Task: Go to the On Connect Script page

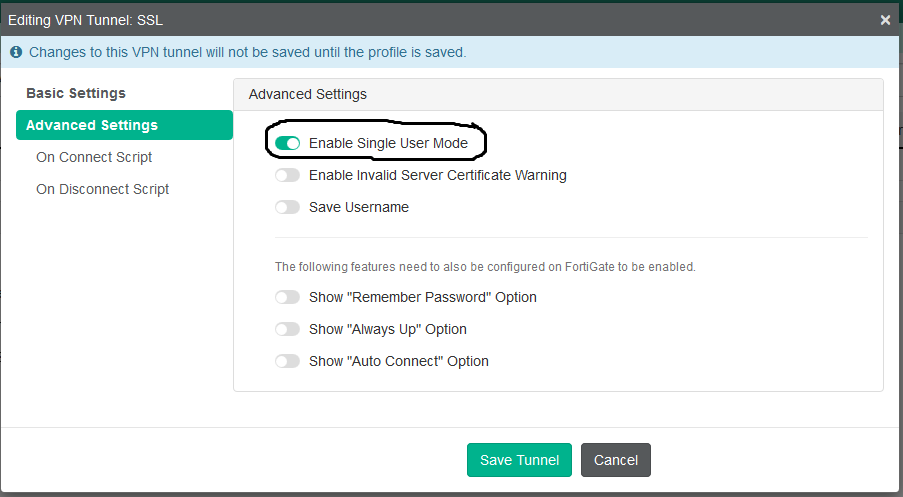Action: (x=94, y=157)
